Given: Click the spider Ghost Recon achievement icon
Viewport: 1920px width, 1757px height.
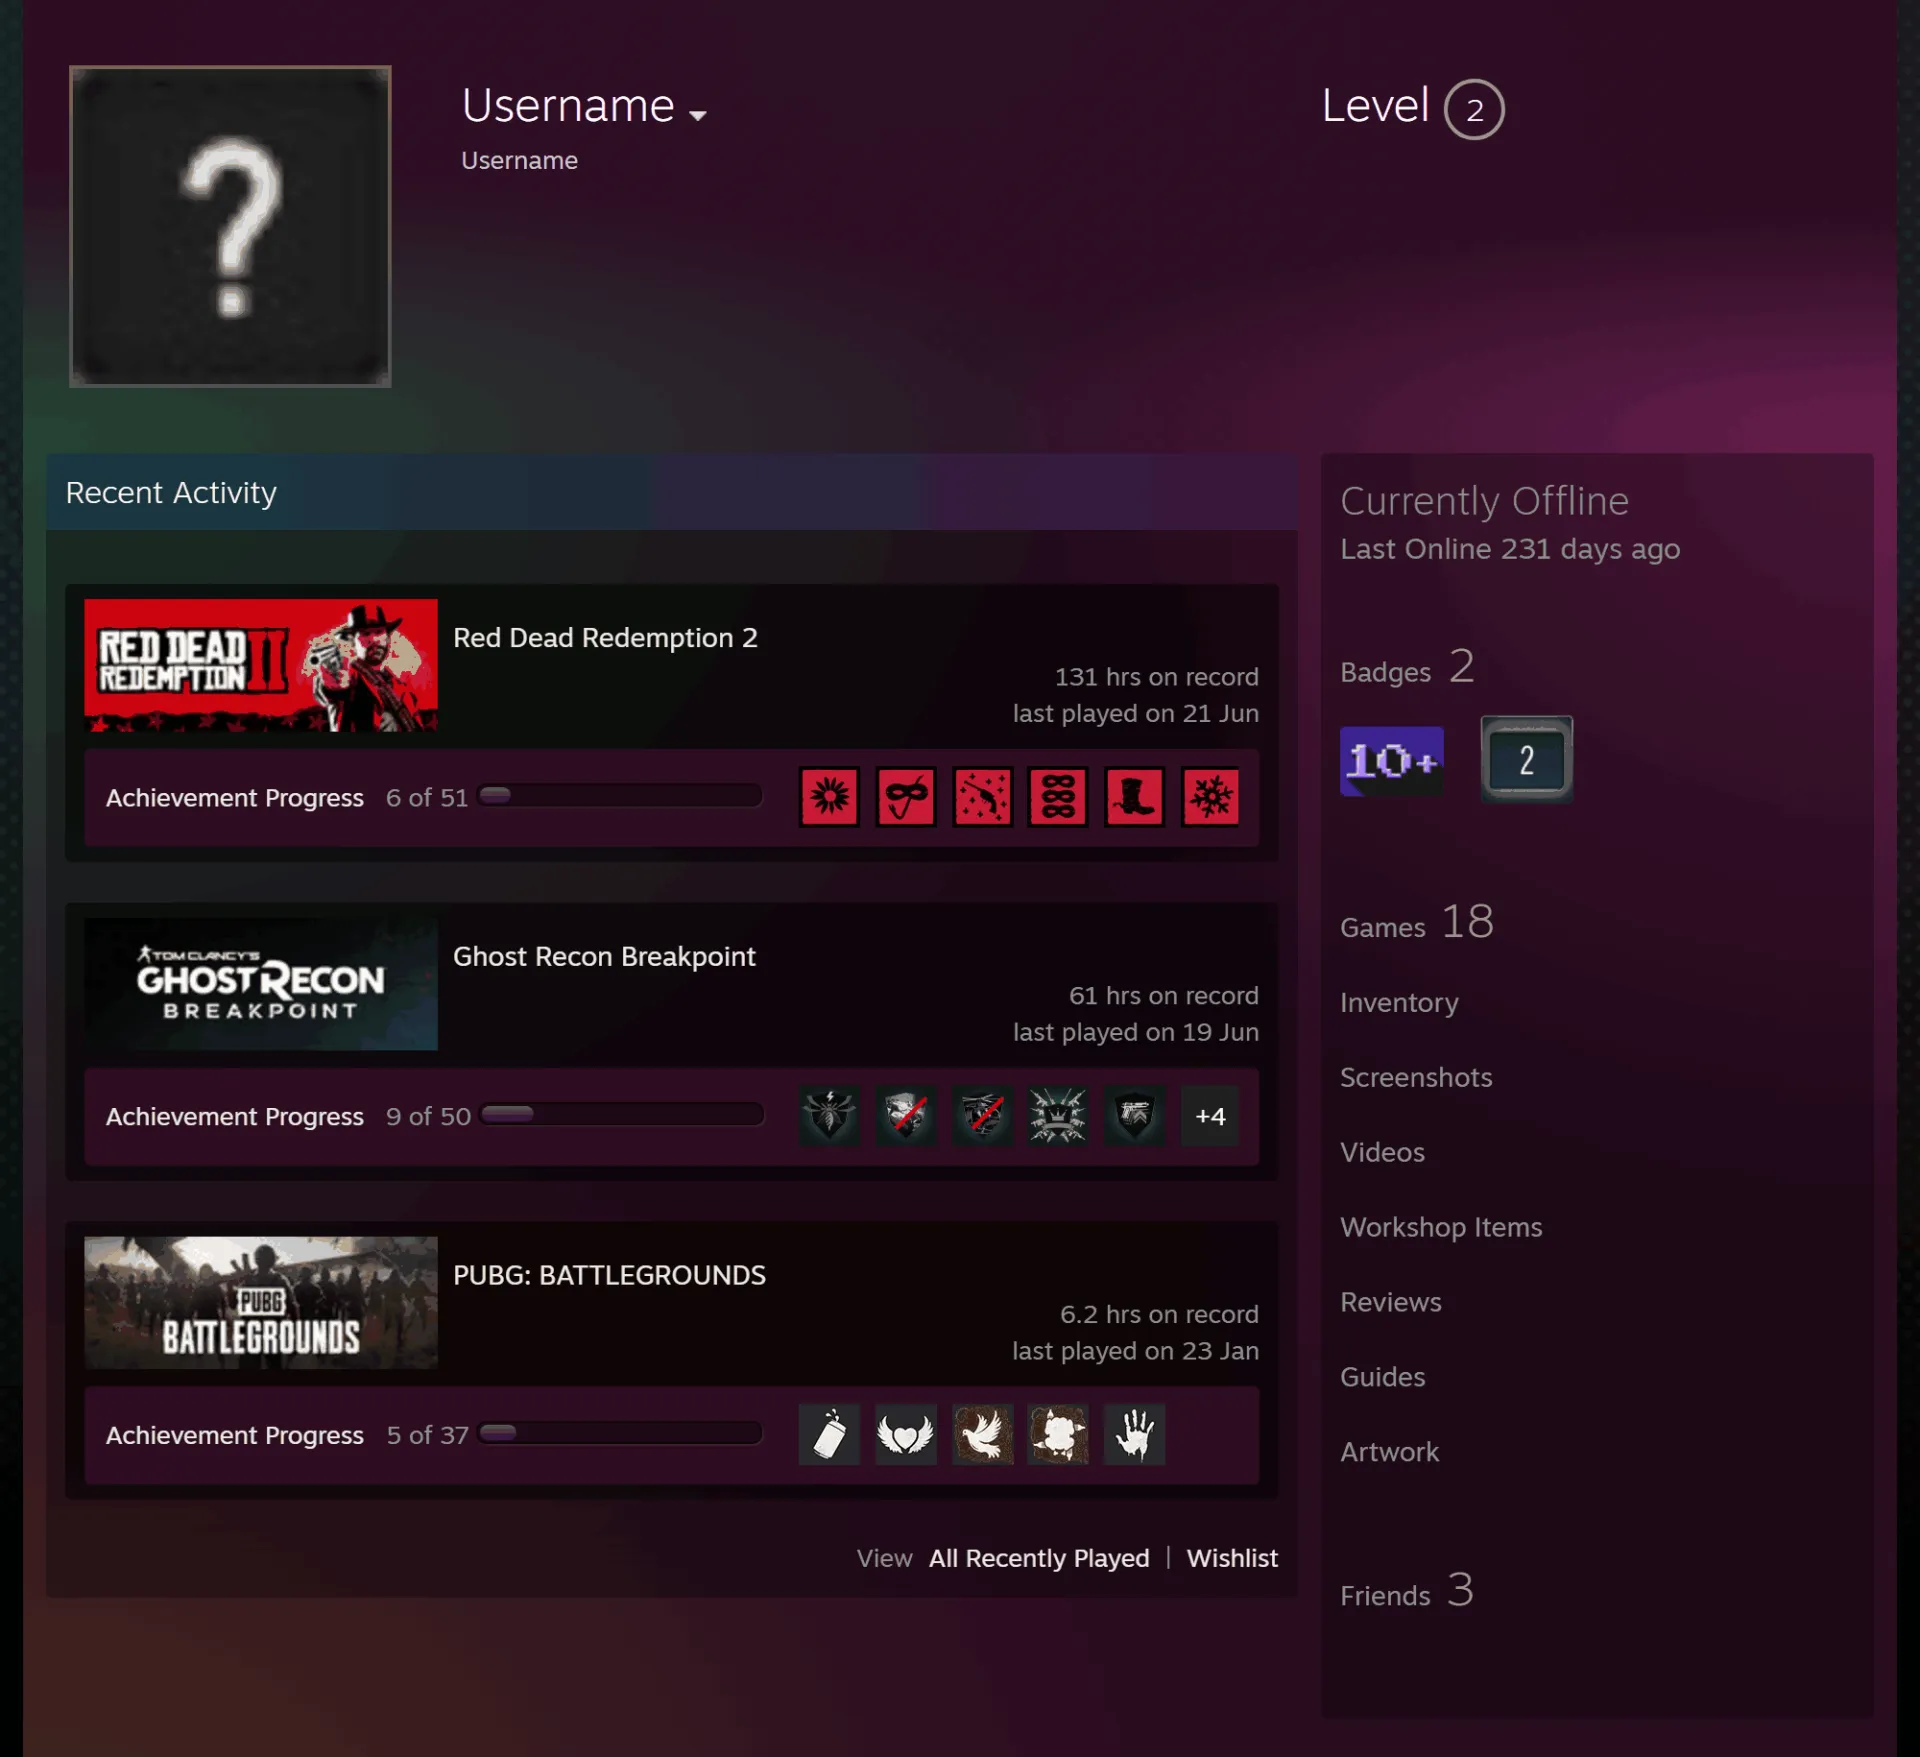Looking at the screenshot, I should (x=829, y=1116).
